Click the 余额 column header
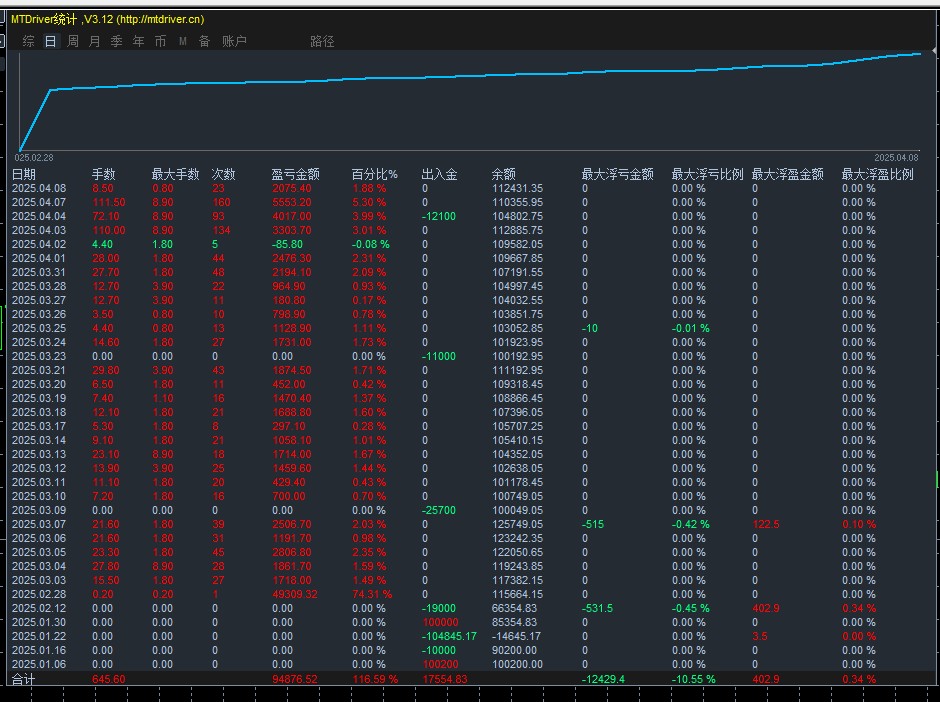Viewport: 940px width, 702px height. (x=504, y=174)
